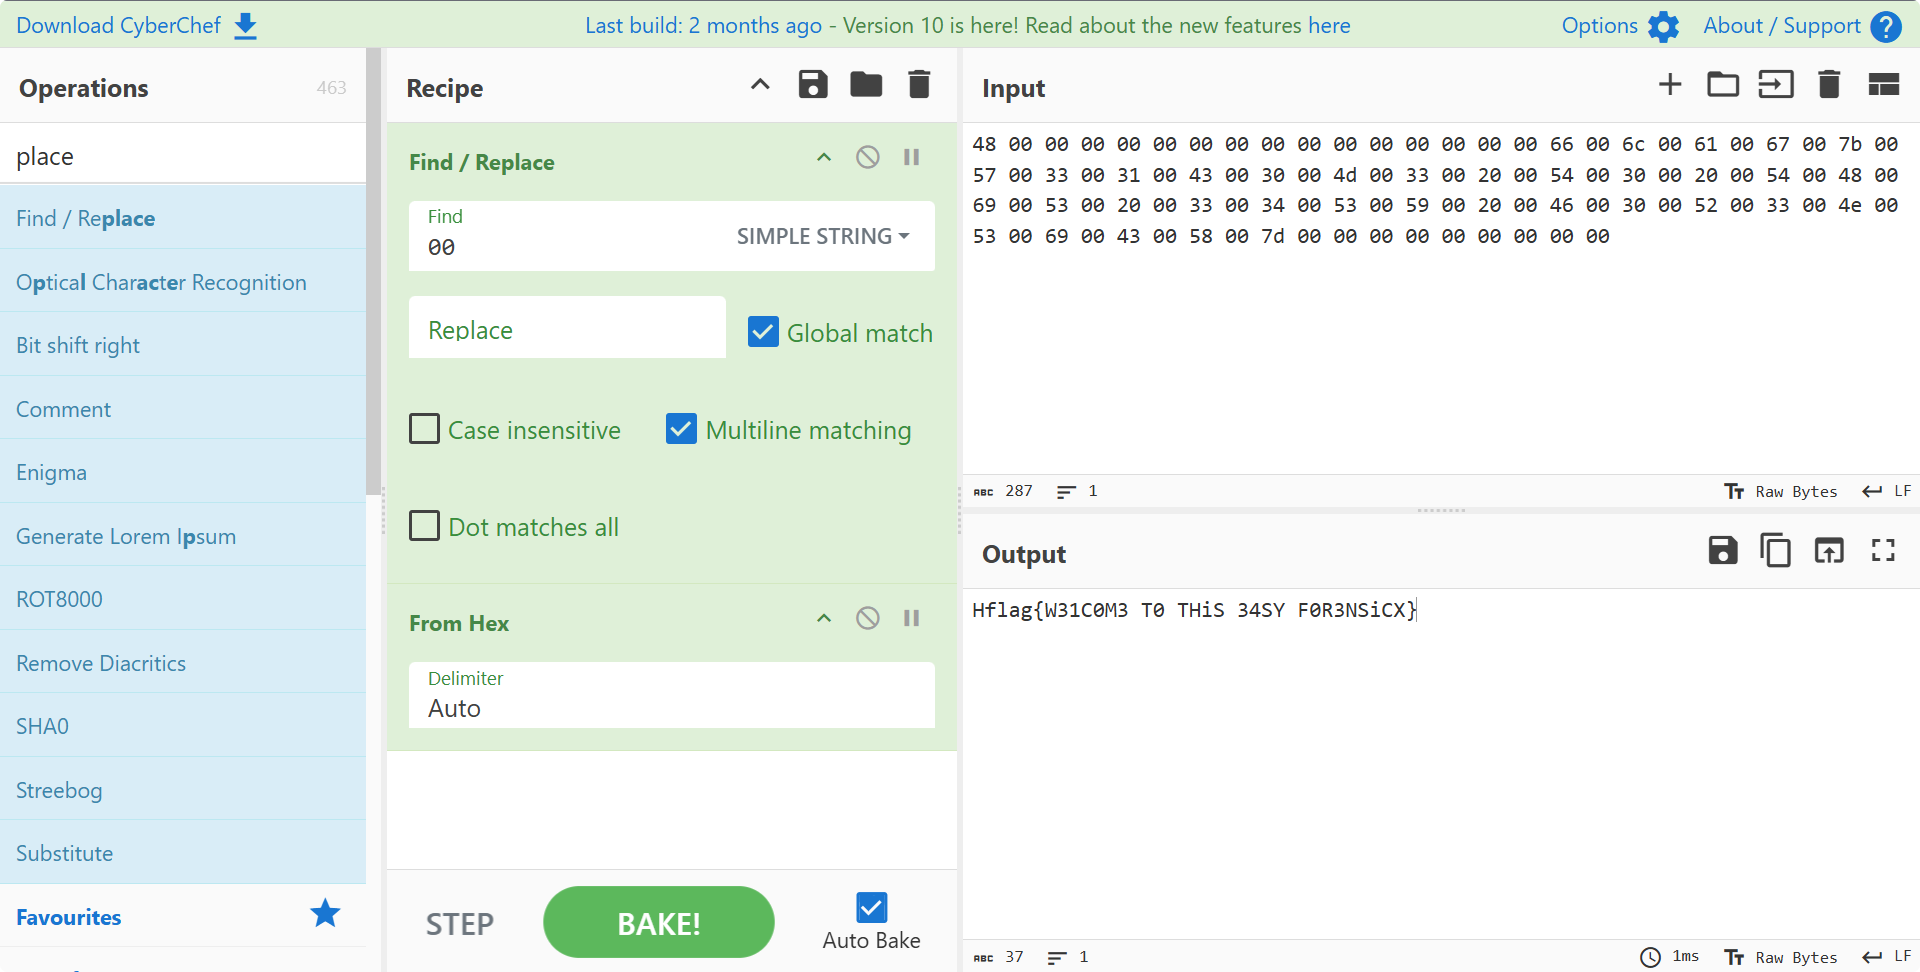This screenshot has width=1920, height=972.
Task: Select Find / Replace operation in list
Action: pos(183,218)
